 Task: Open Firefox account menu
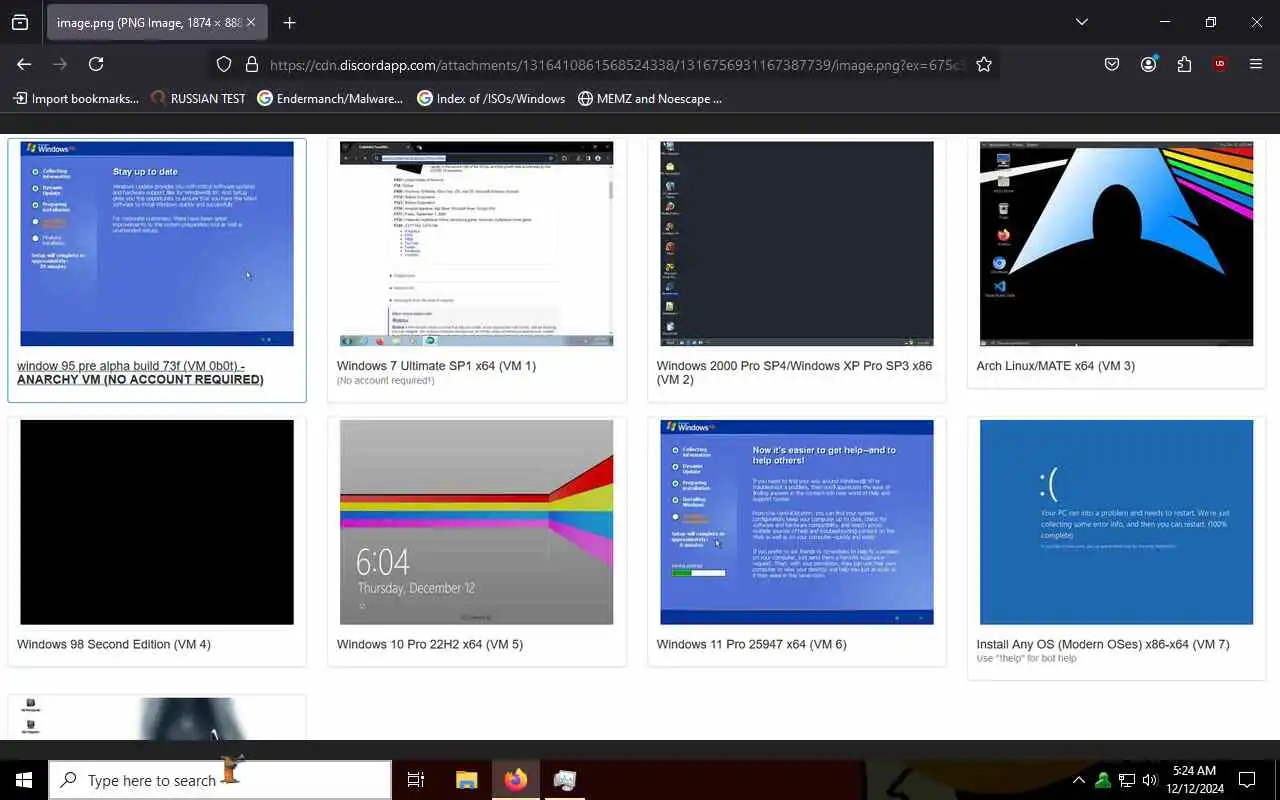pyautogui.click(x=1148, y=64)
